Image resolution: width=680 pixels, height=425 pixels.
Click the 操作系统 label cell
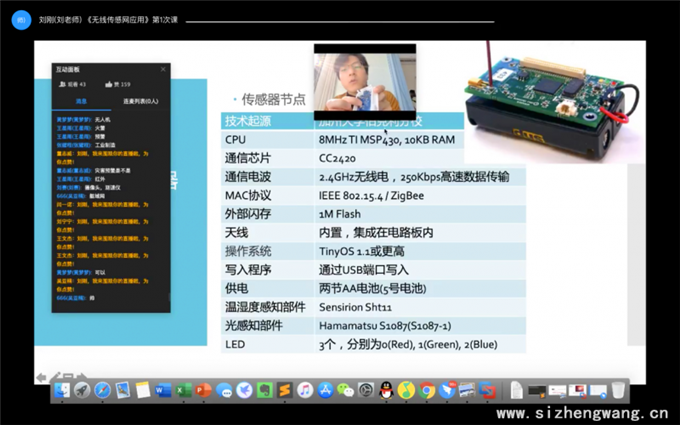point(268,251)
